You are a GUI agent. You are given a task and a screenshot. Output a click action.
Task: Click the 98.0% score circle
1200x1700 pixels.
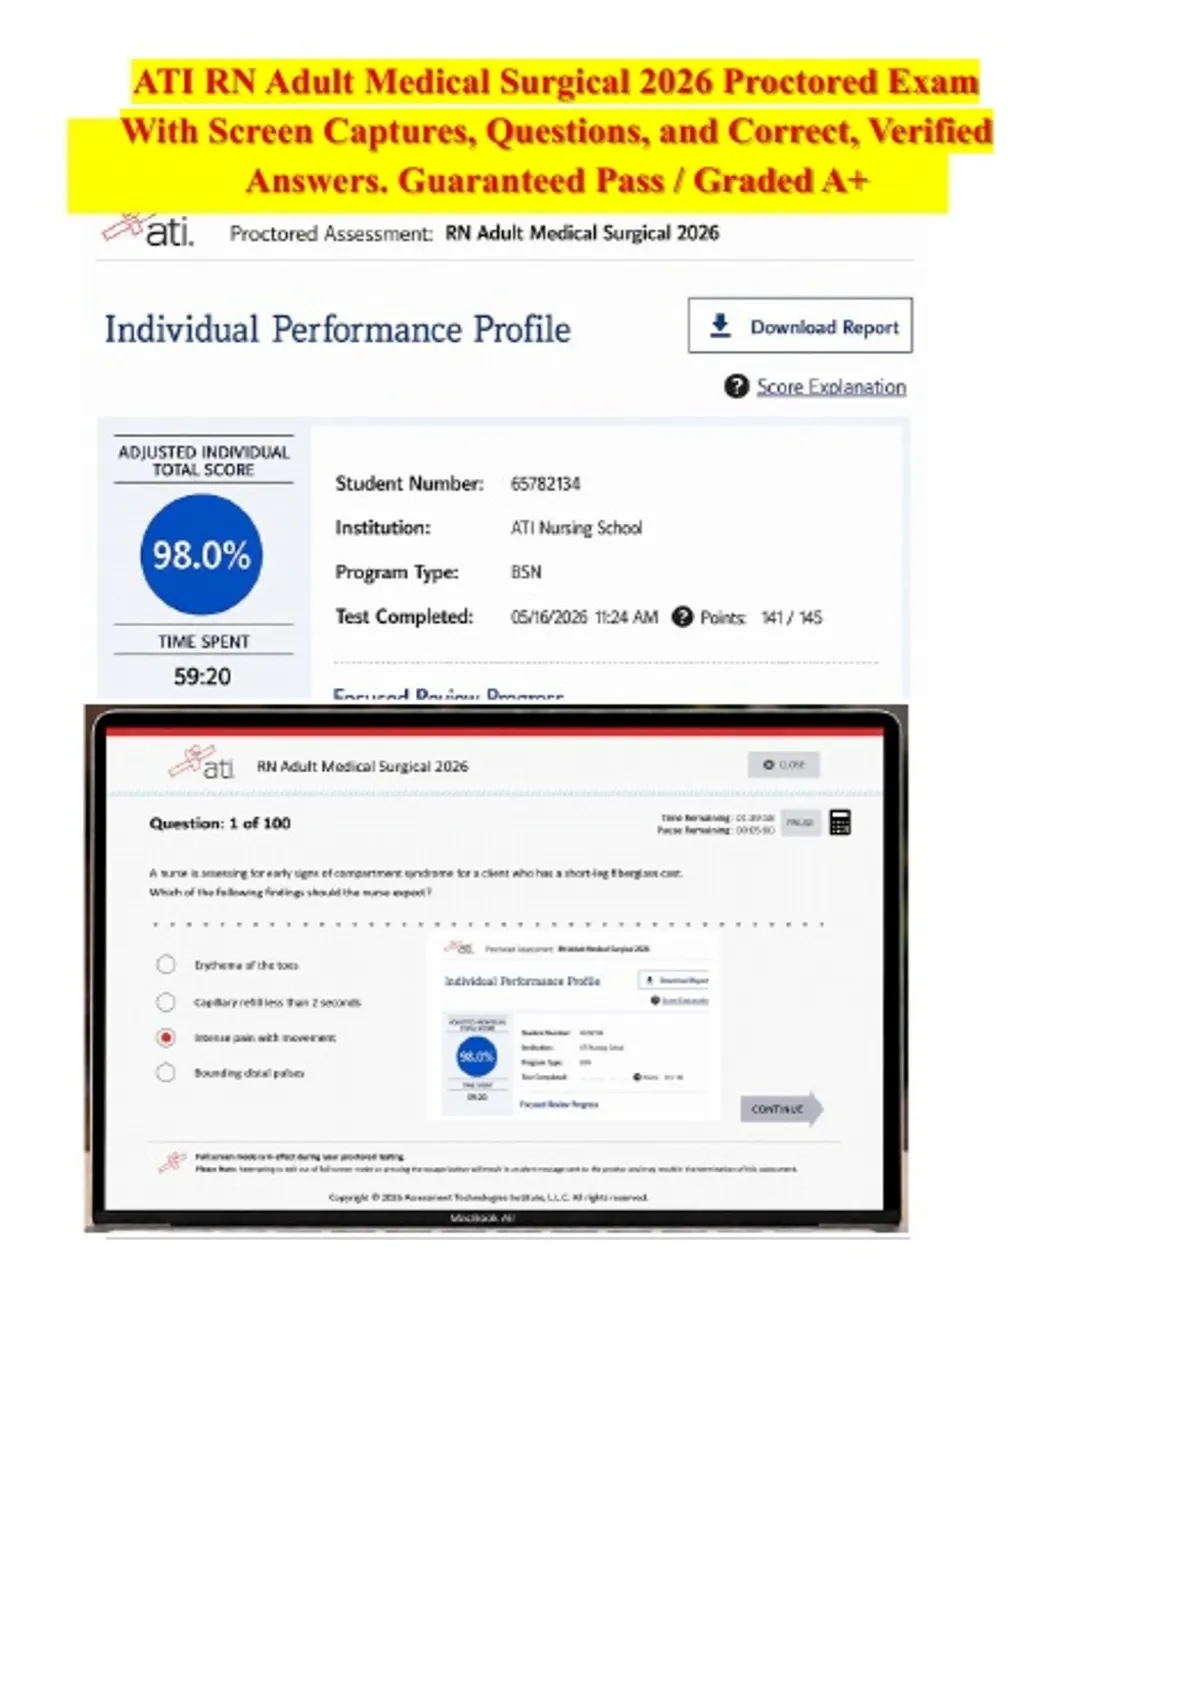coord(202,555)
